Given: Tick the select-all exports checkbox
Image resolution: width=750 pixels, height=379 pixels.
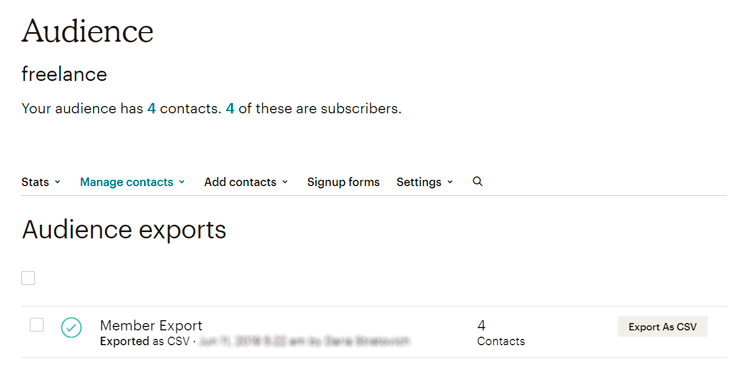Looking at the screenshot, I should tap(28, 278).
